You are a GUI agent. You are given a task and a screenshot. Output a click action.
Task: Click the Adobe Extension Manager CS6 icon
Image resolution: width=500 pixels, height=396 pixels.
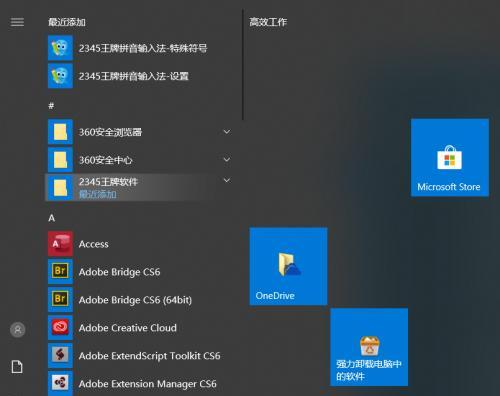click(x=60, y=383)
